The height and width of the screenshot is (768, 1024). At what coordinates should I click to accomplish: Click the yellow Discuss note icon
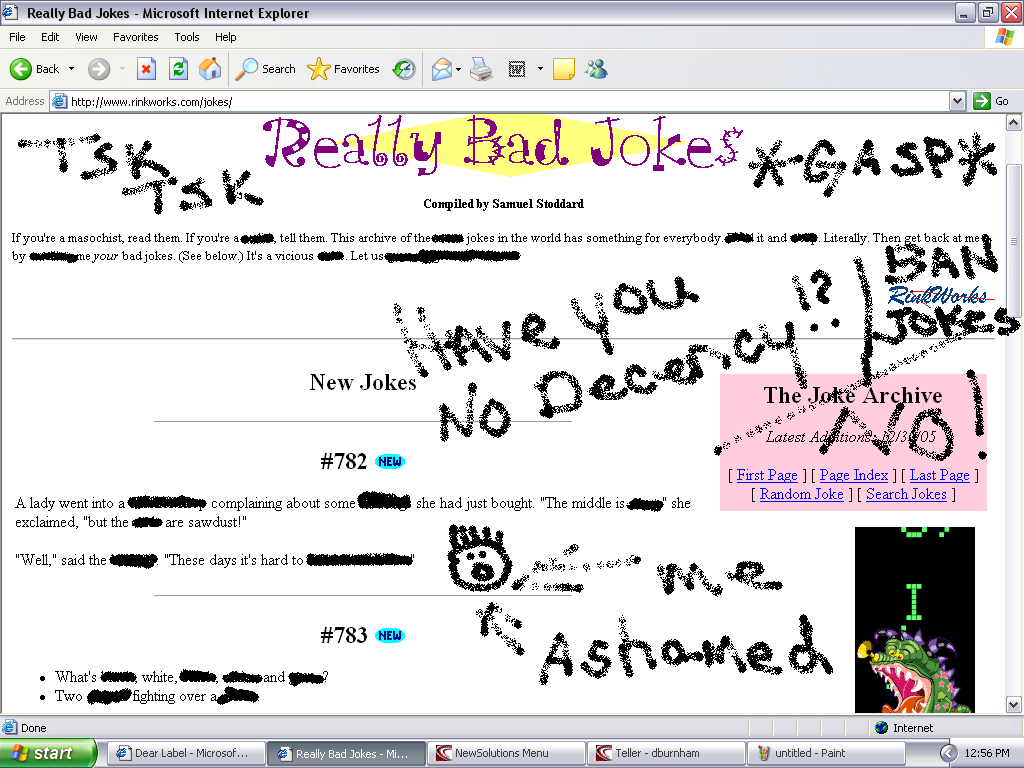point(564,69)
